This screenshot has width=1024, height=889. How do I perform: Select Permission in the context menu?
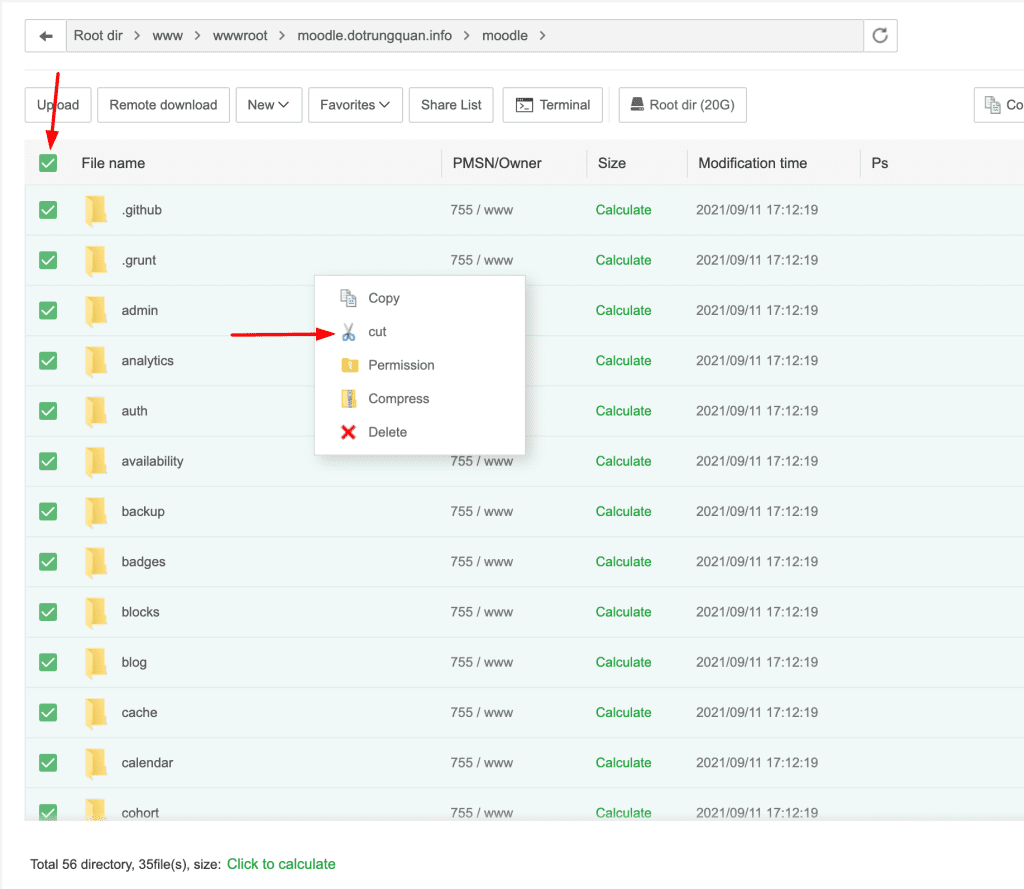(x=401, y=365)
